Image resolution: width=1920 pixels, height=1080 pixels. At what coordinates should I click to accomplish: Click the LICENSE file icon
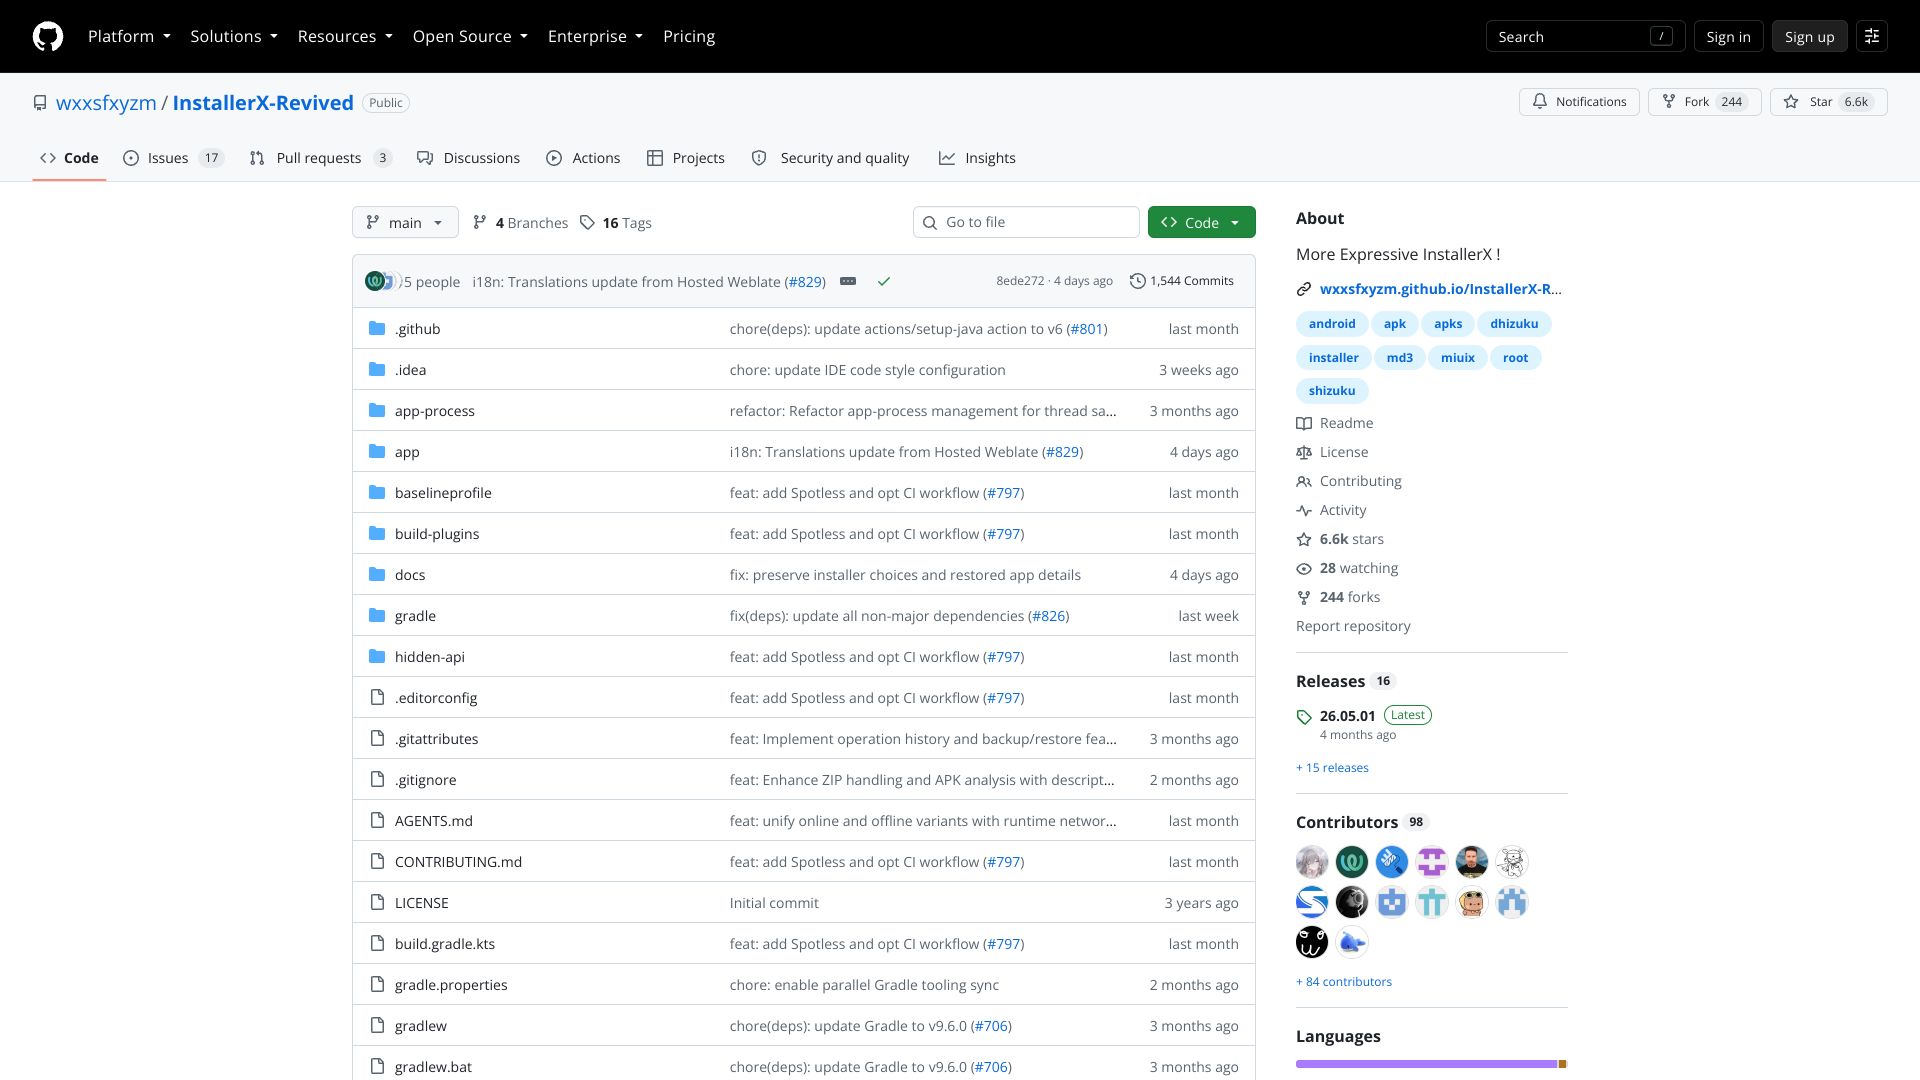click(377, 903)
